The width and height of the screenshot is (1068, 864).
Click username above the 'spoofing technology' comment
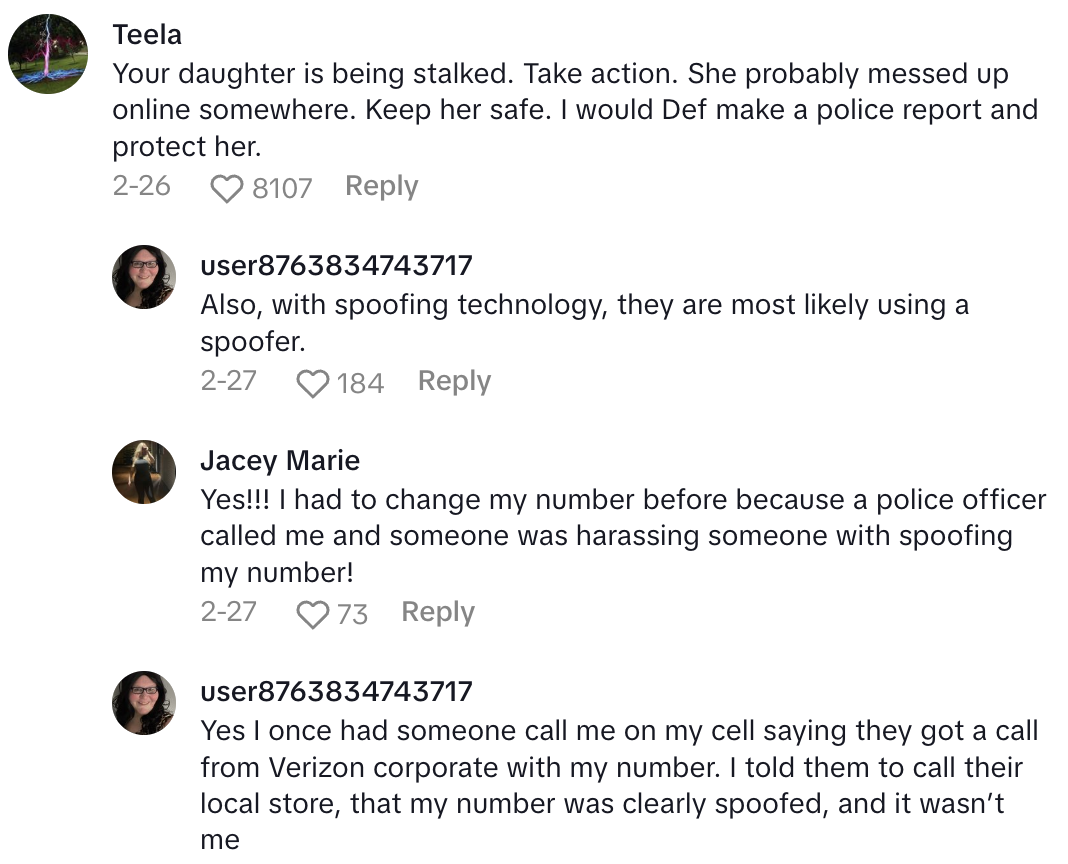[x=336, y=266]
